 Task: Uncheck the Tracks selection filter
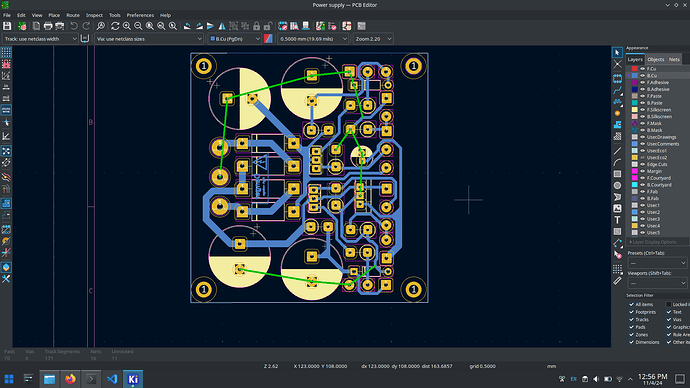point(631,319)
